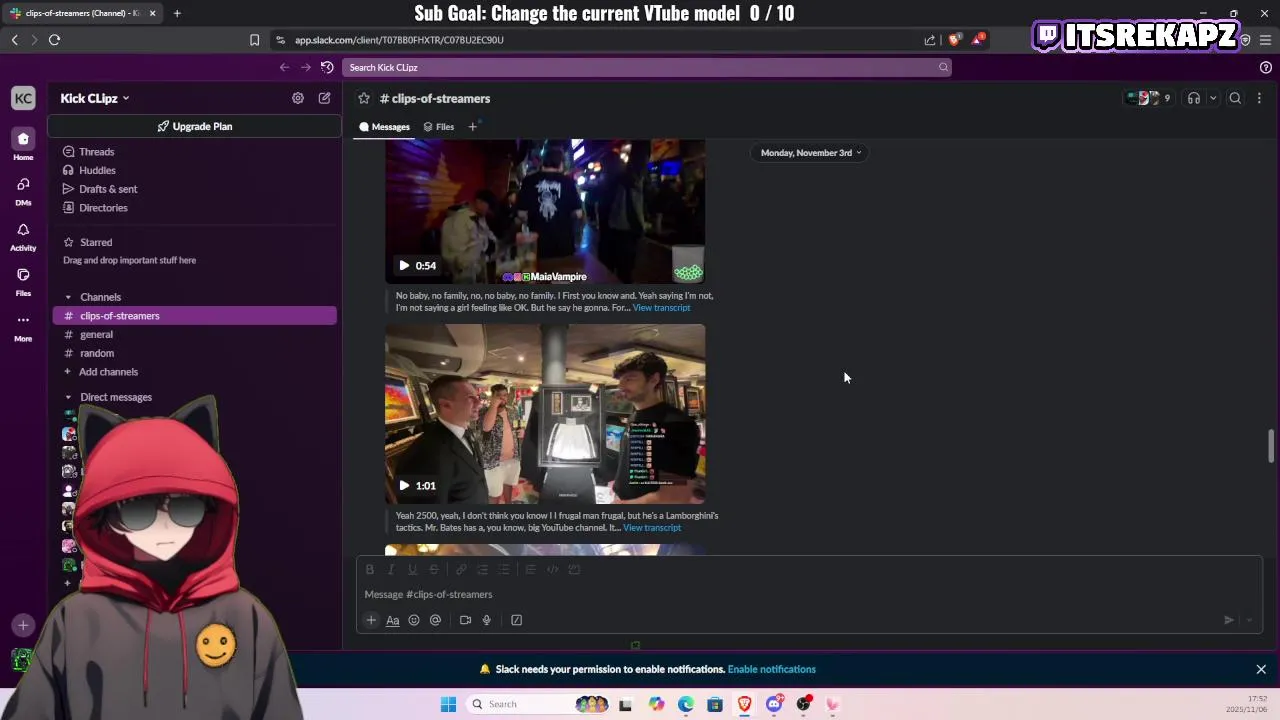Toggle italic formatting in composer

pos(391,569)
